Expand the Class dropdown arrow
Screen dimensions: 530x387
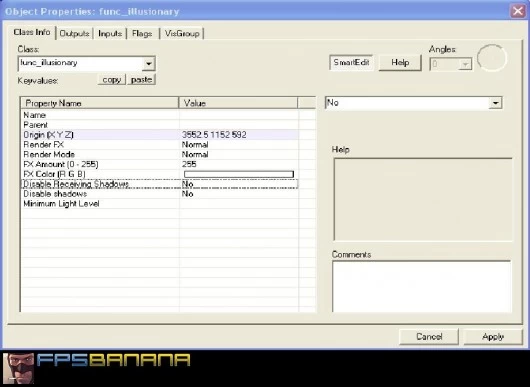pyautogui.click(x=148, y=64)
